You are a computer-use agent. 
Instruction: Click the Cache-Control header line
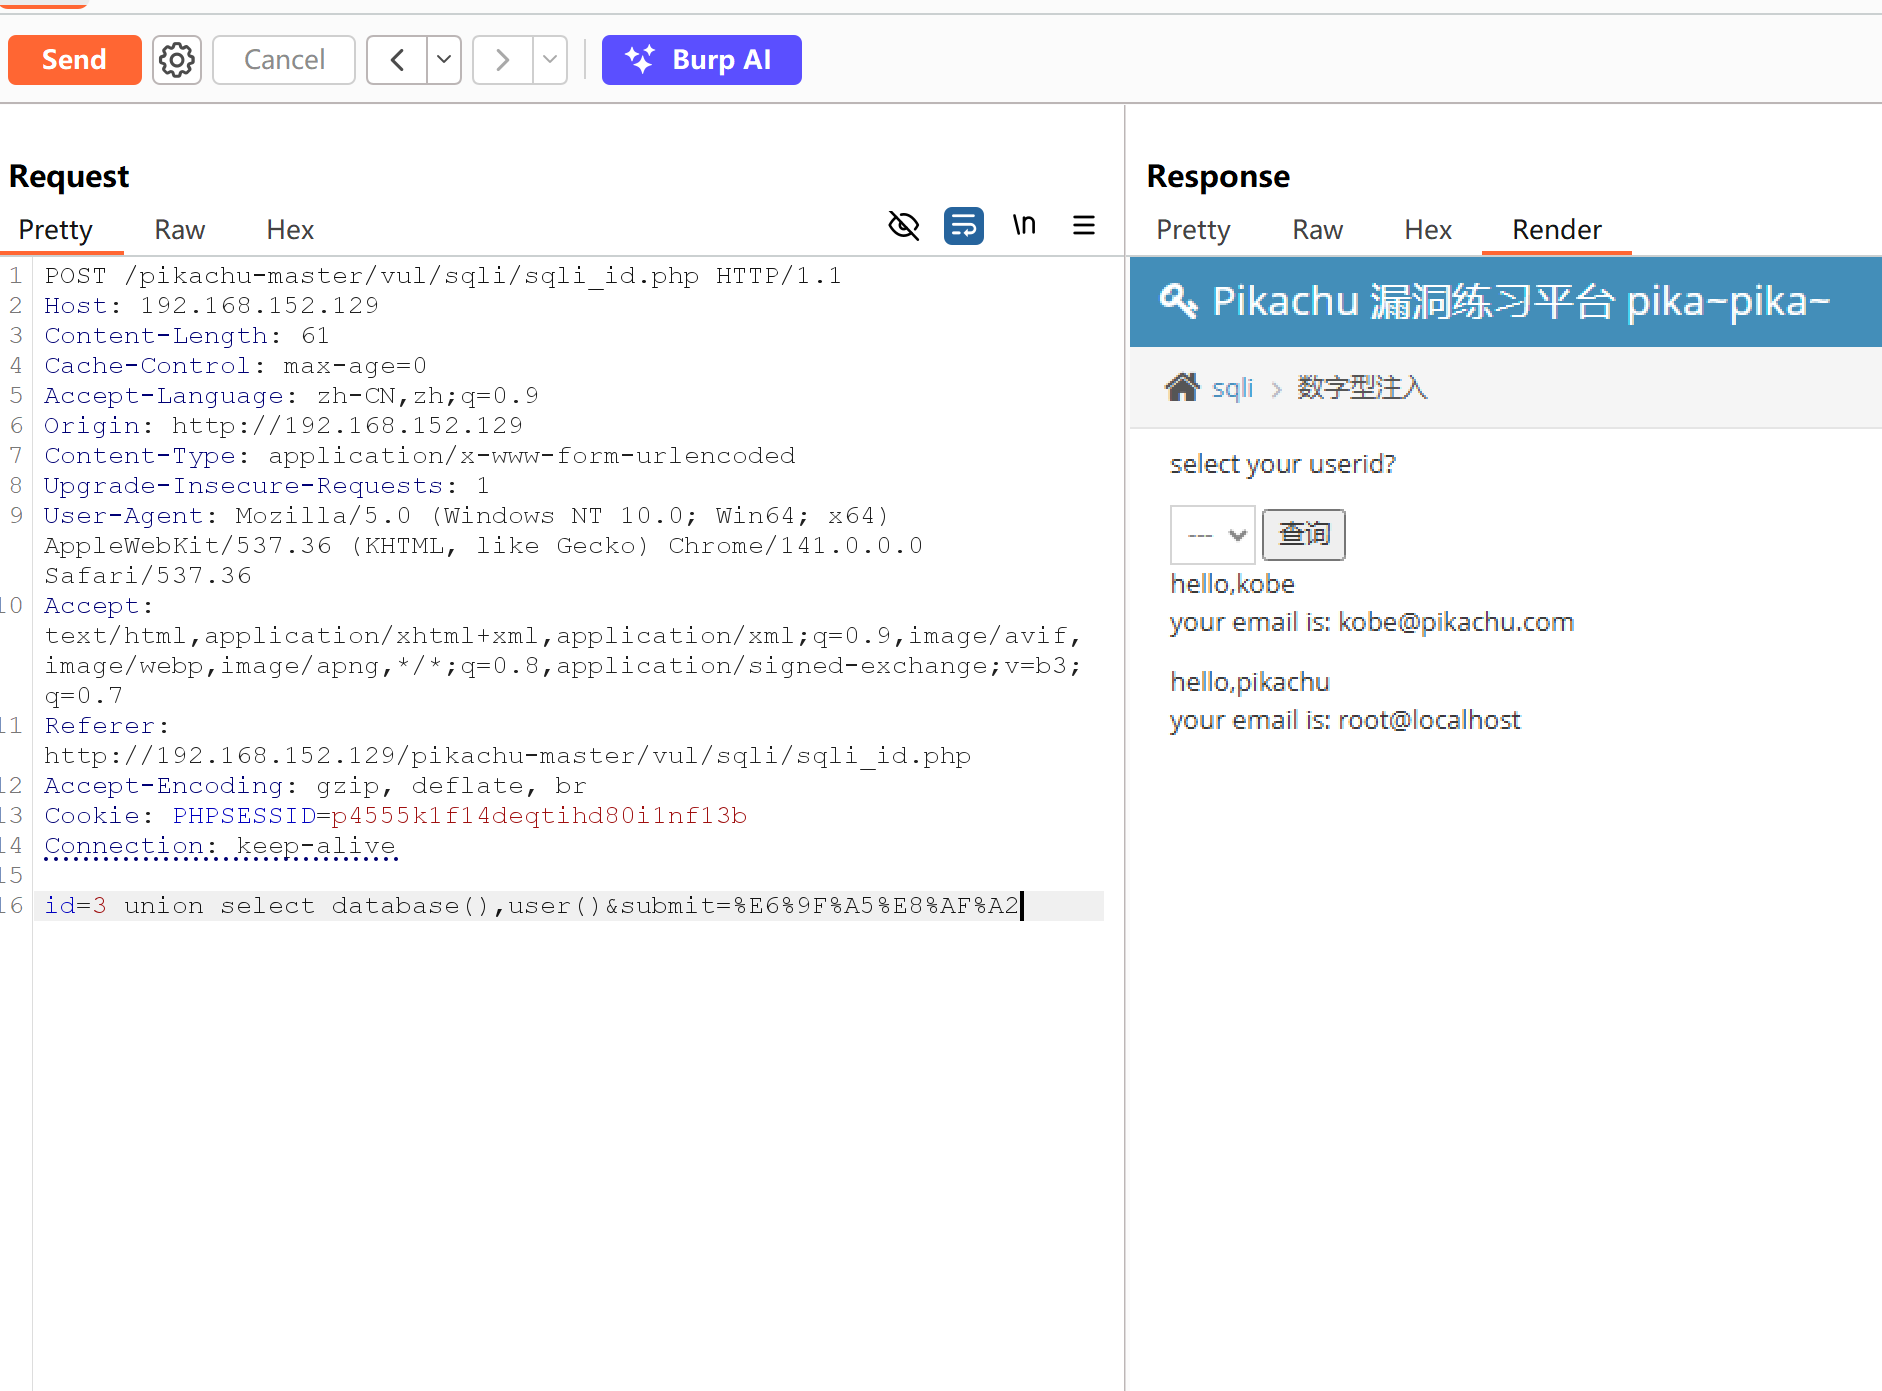[x=235, y=366]
